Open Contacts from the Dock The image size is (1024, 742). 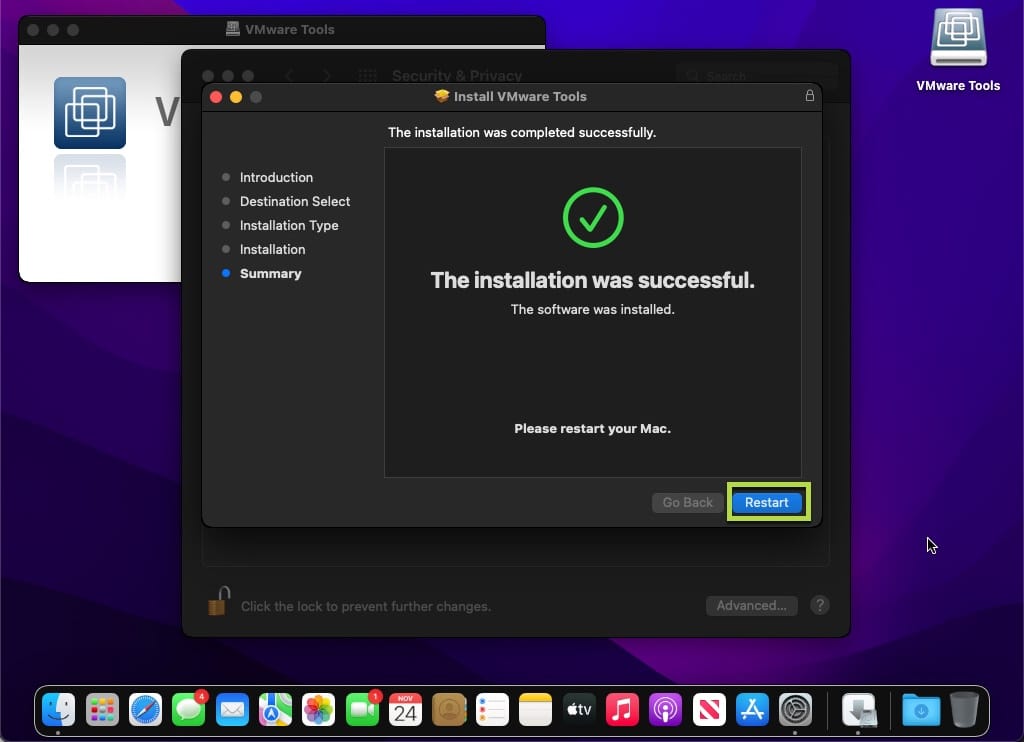pyautogui.click(x=449, y=709)
